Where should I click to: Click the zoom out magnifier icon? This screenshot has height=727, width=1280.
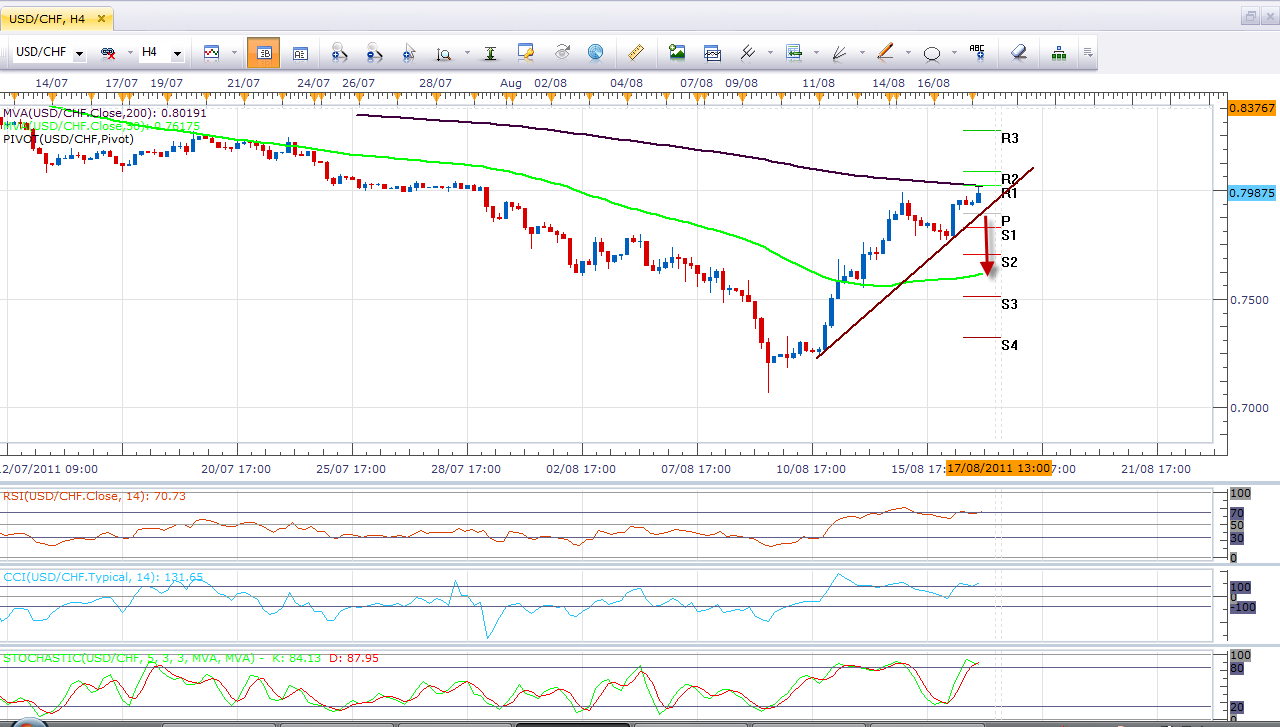(x=374, y=52)
